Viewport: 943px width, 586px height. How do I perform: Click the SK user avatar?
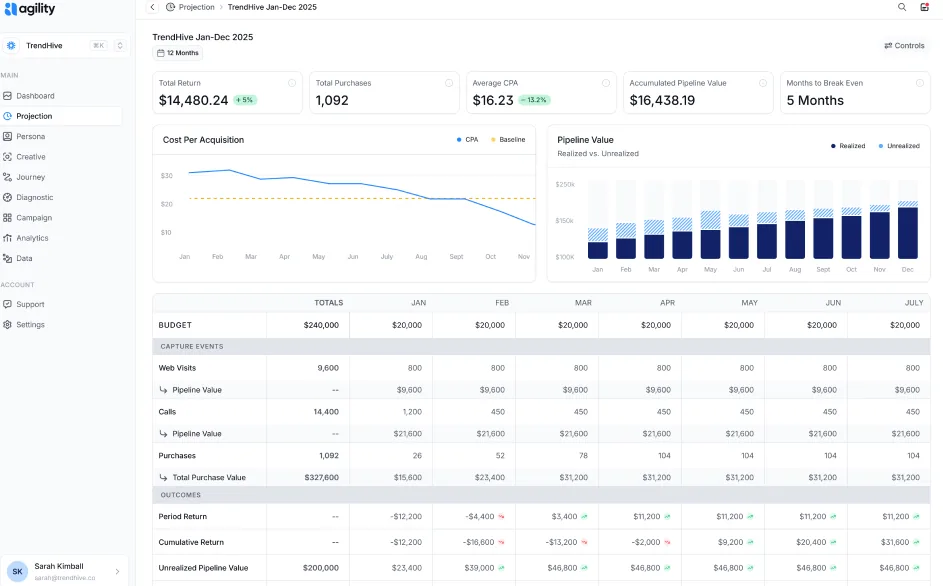17,572
